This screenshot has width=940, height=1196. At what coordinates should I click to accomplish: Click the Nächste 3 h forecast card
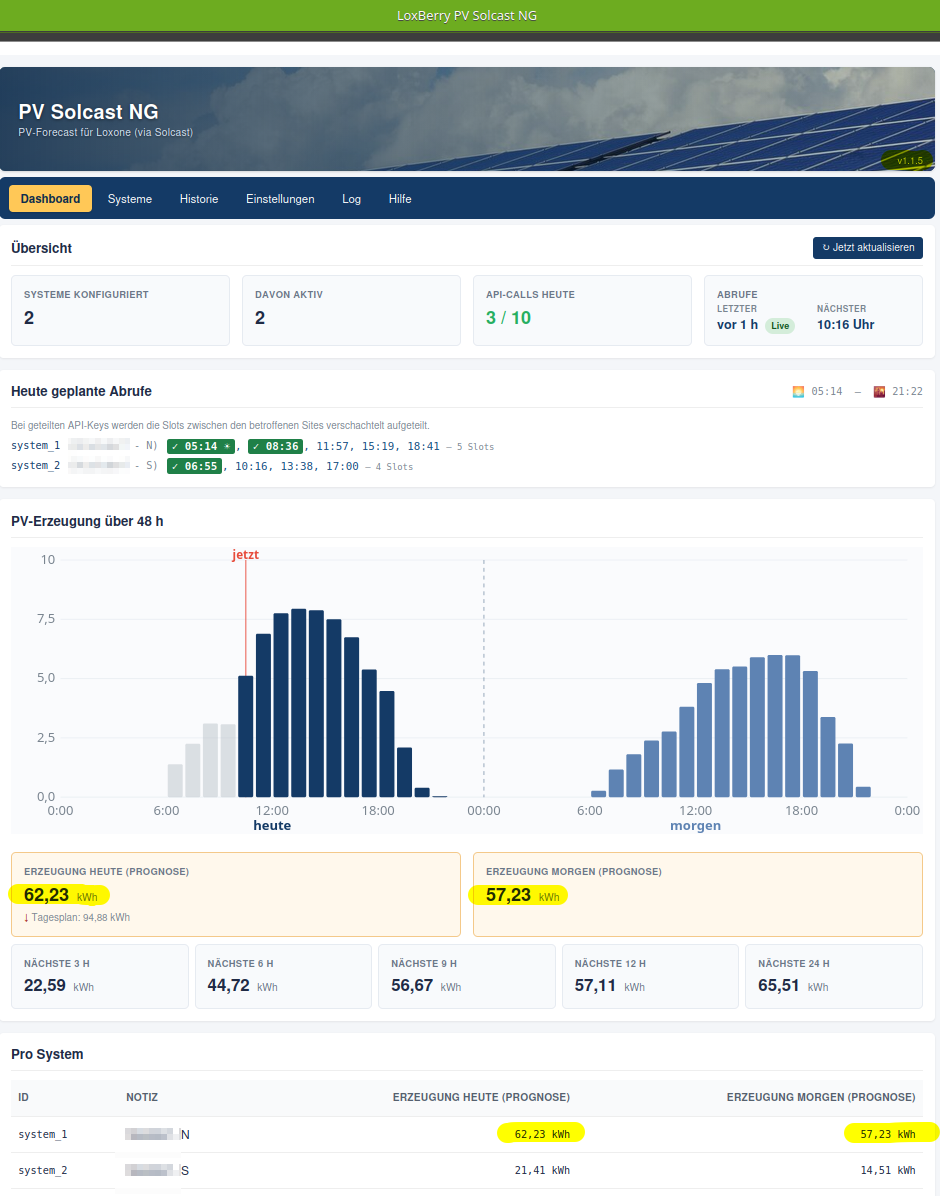(x=100, y=976)
